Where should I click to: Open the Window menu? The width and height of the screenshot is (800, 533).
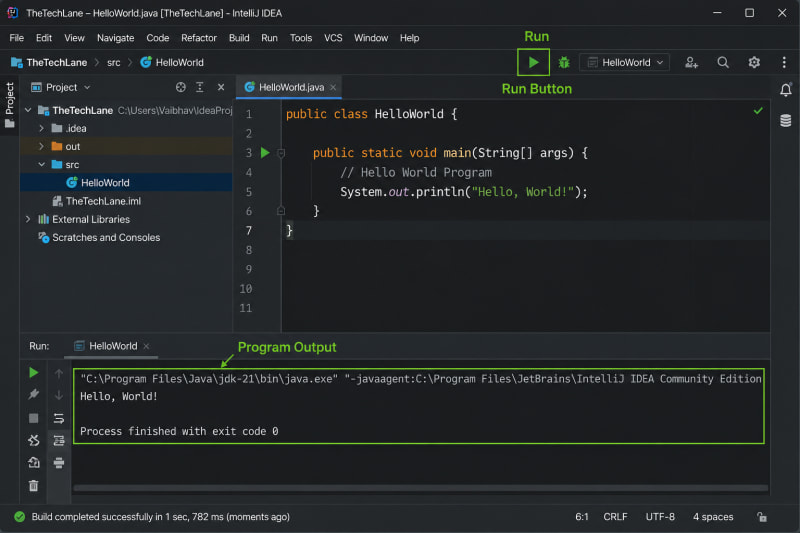(371, 38)
